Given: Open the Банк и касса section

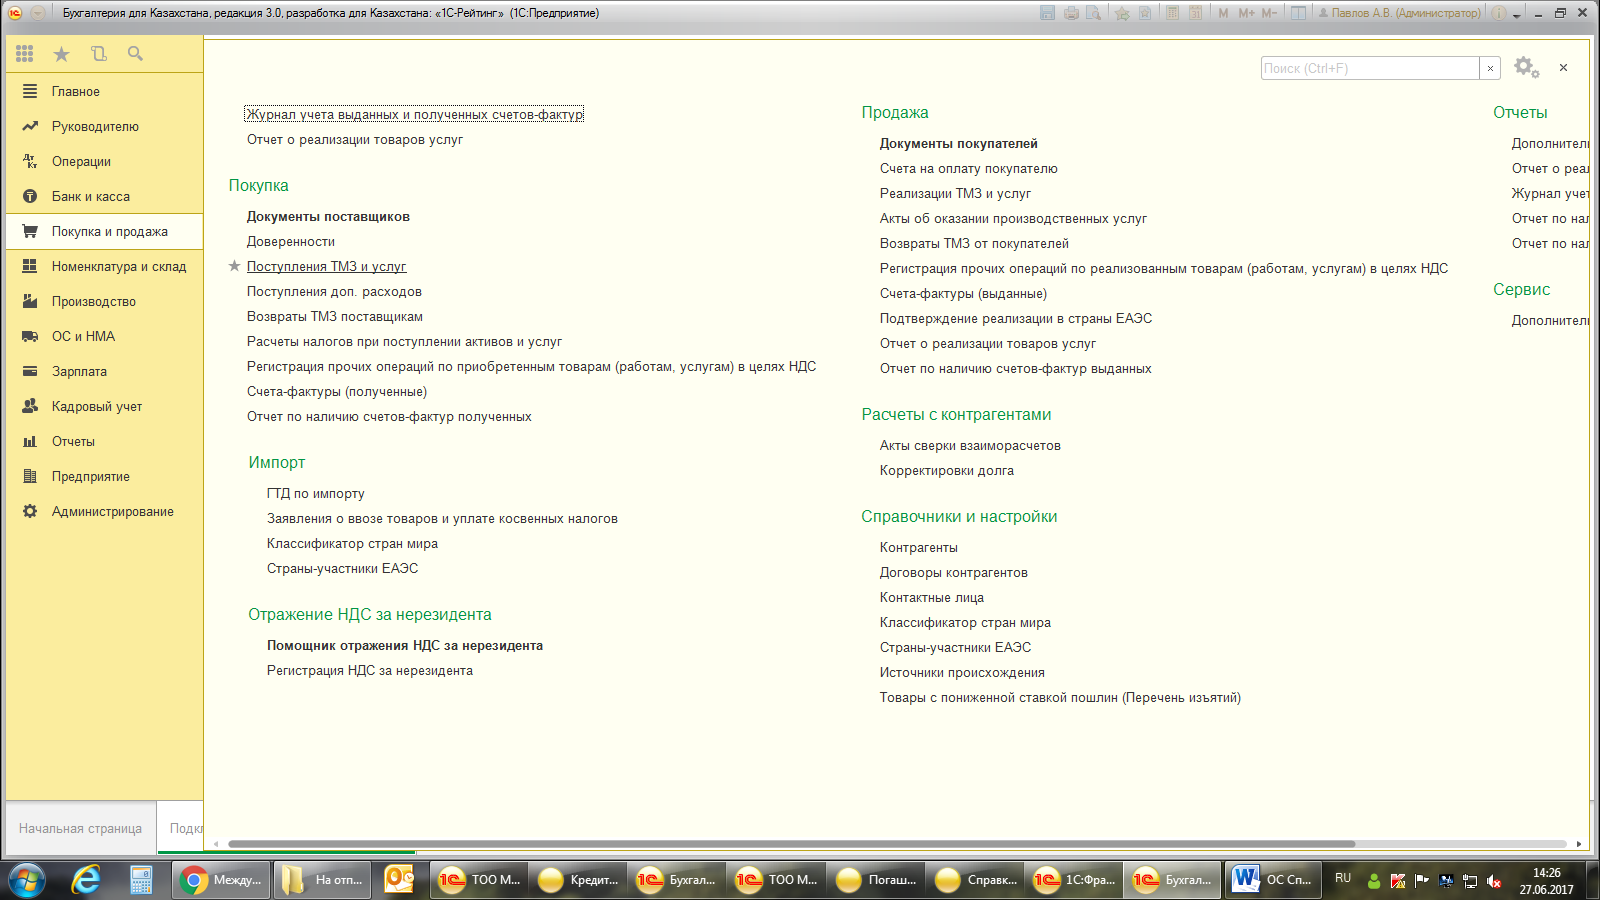Looking at the screenshot, I should [x=104, y=196].
